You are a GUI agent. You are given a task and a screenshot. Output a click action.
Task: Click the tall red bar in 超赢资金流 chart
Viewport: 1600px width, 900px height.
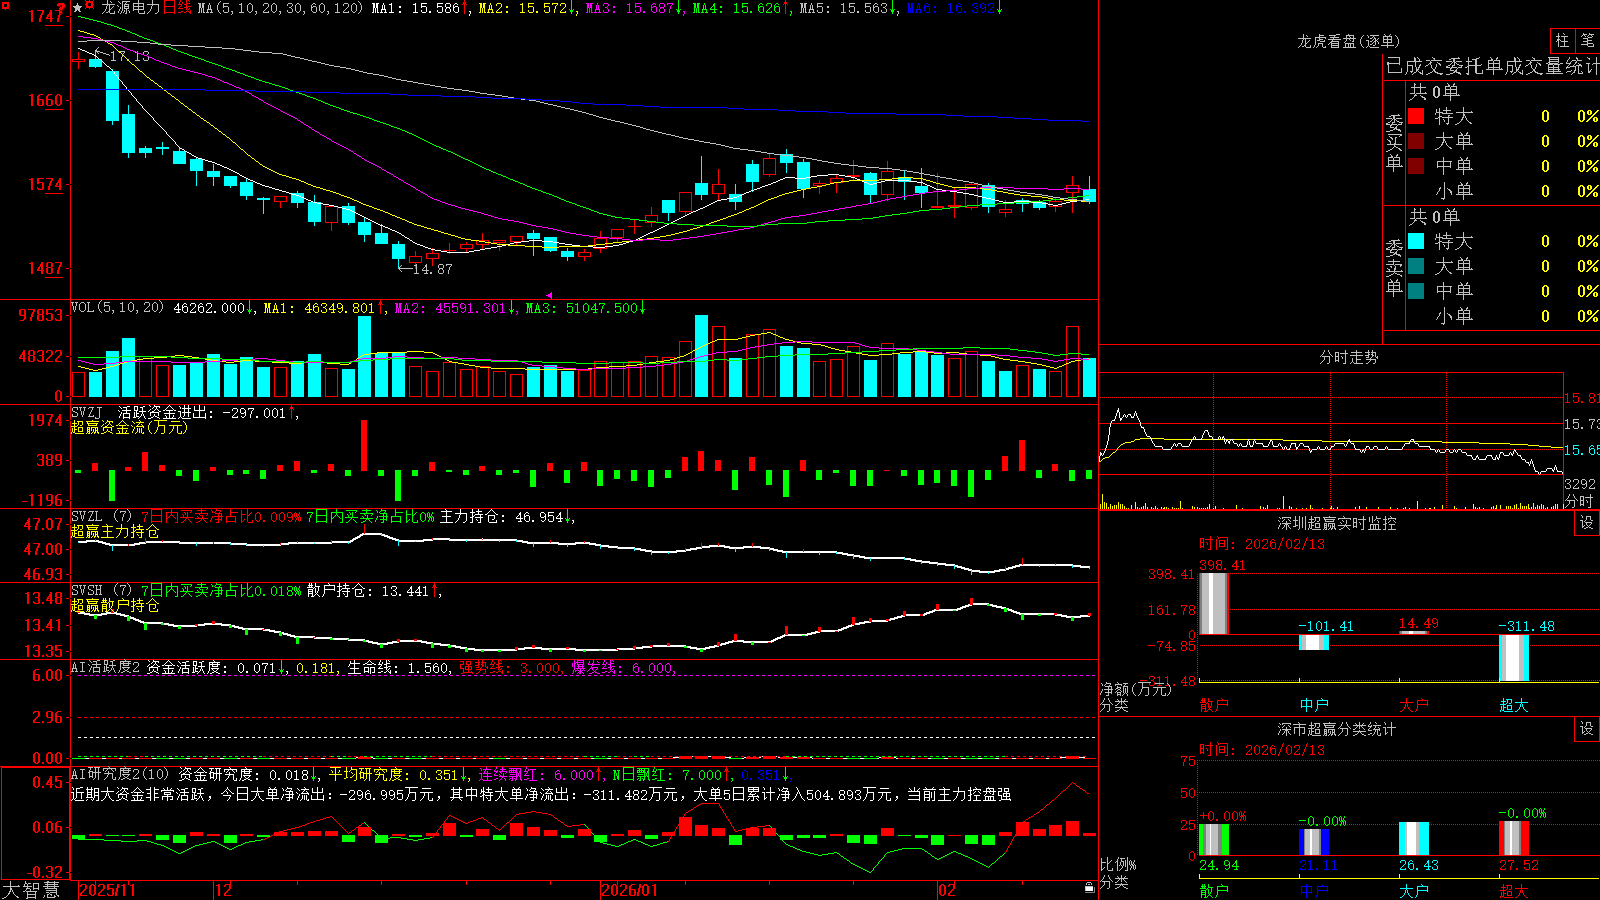point(364,445)
